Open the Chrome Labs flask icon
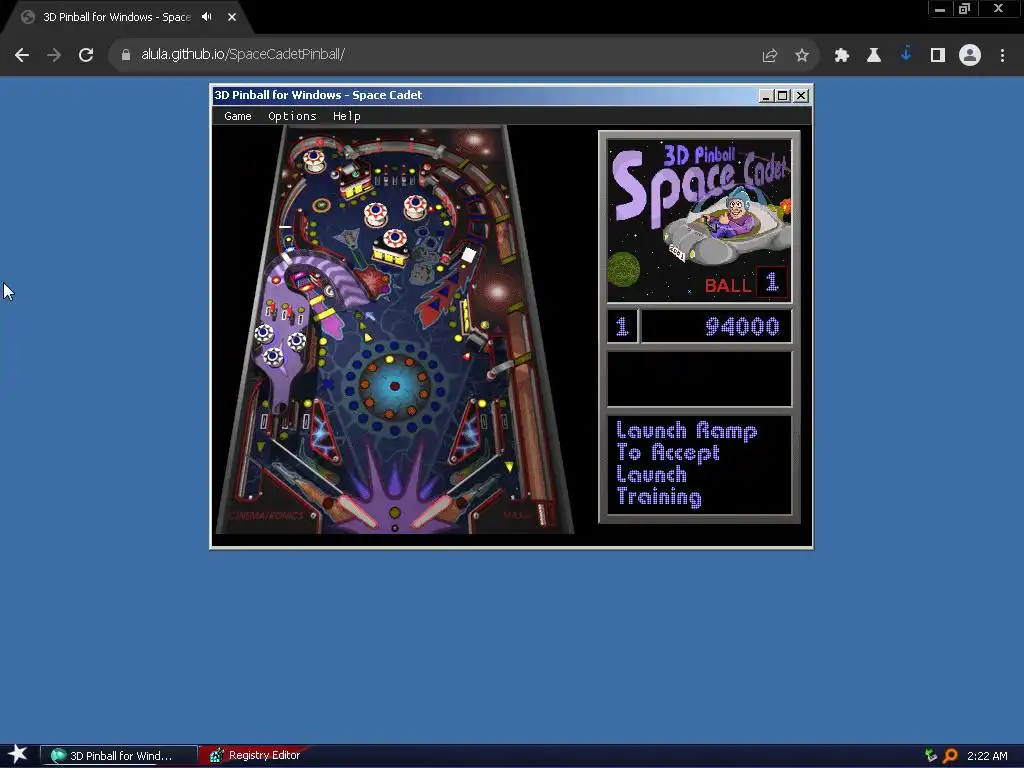This screenshot has width=1024, height=768. [873, 56]
